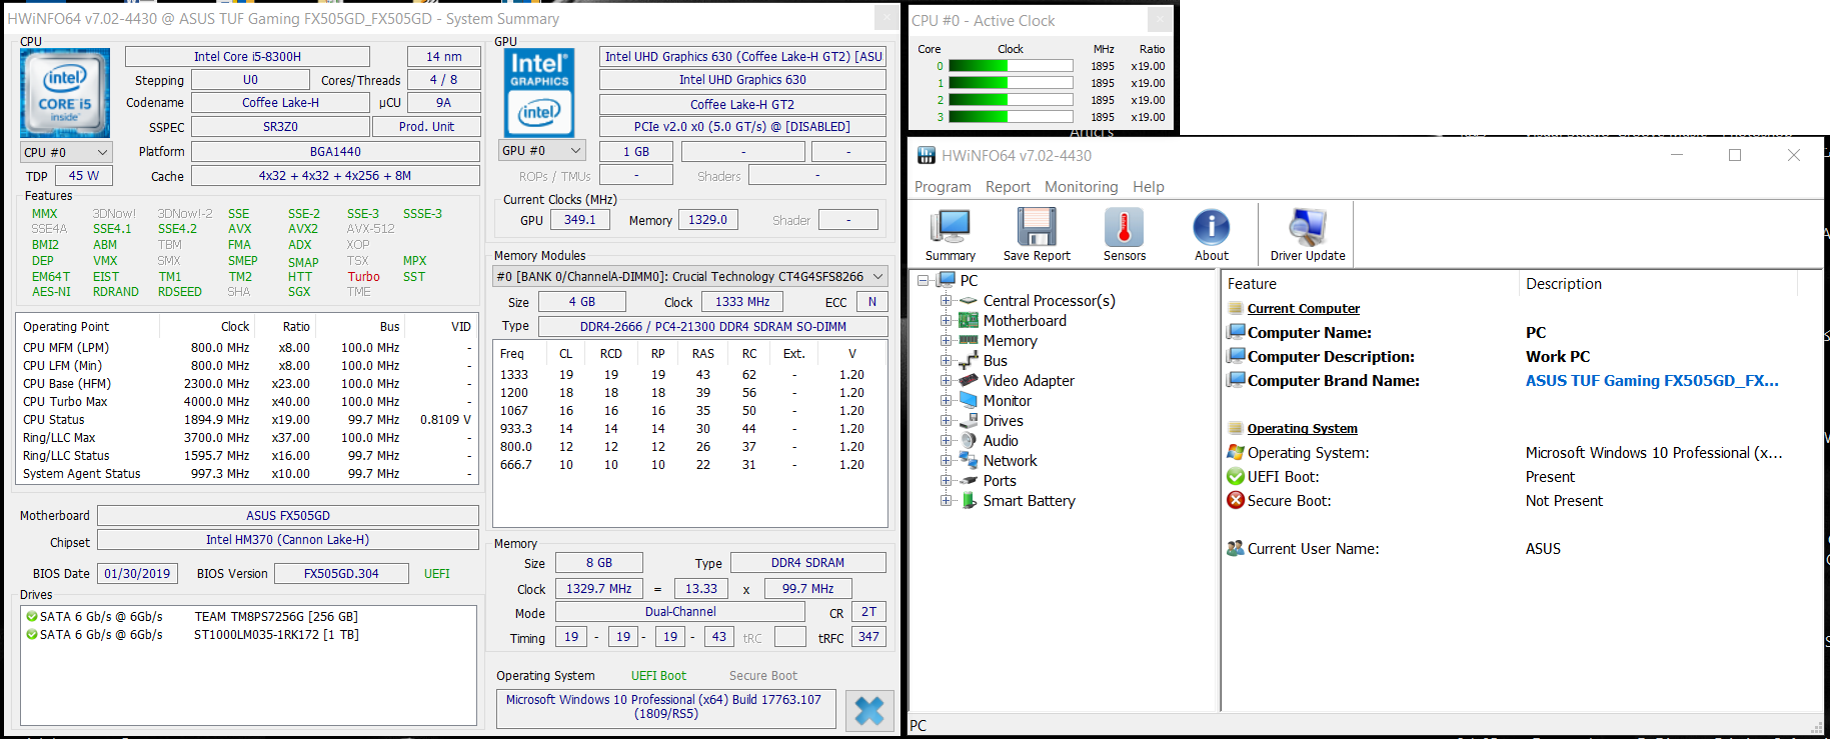Expand the Central Processor(s) tree node
The height and width of the screenshot is (739, 1830).
(945, 301)
